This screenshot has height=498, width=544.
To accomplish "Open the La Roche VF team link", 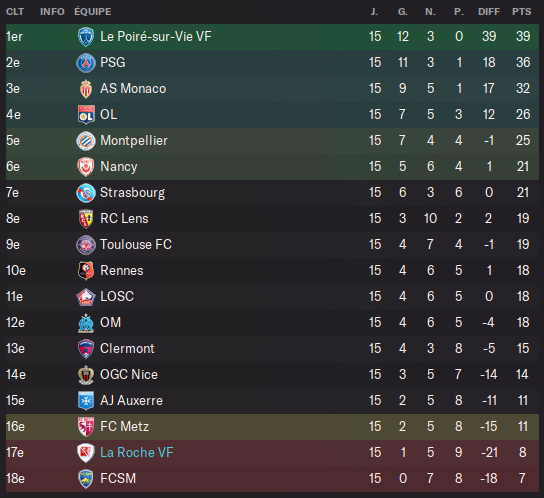I will [137, 453].
